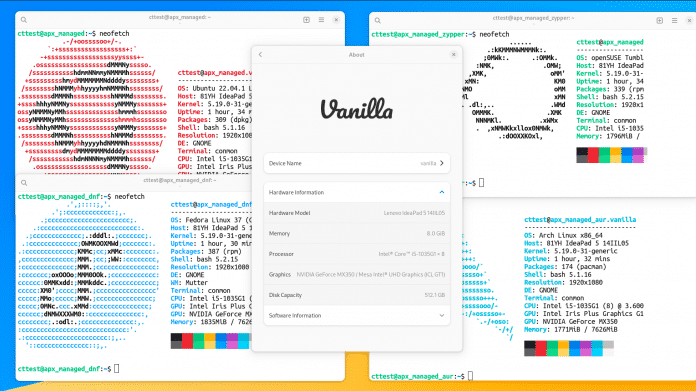Add new tab in apx_managed terminal
Image resolution: width=696 pixels, height=391 pixels.
coord(306,20)
